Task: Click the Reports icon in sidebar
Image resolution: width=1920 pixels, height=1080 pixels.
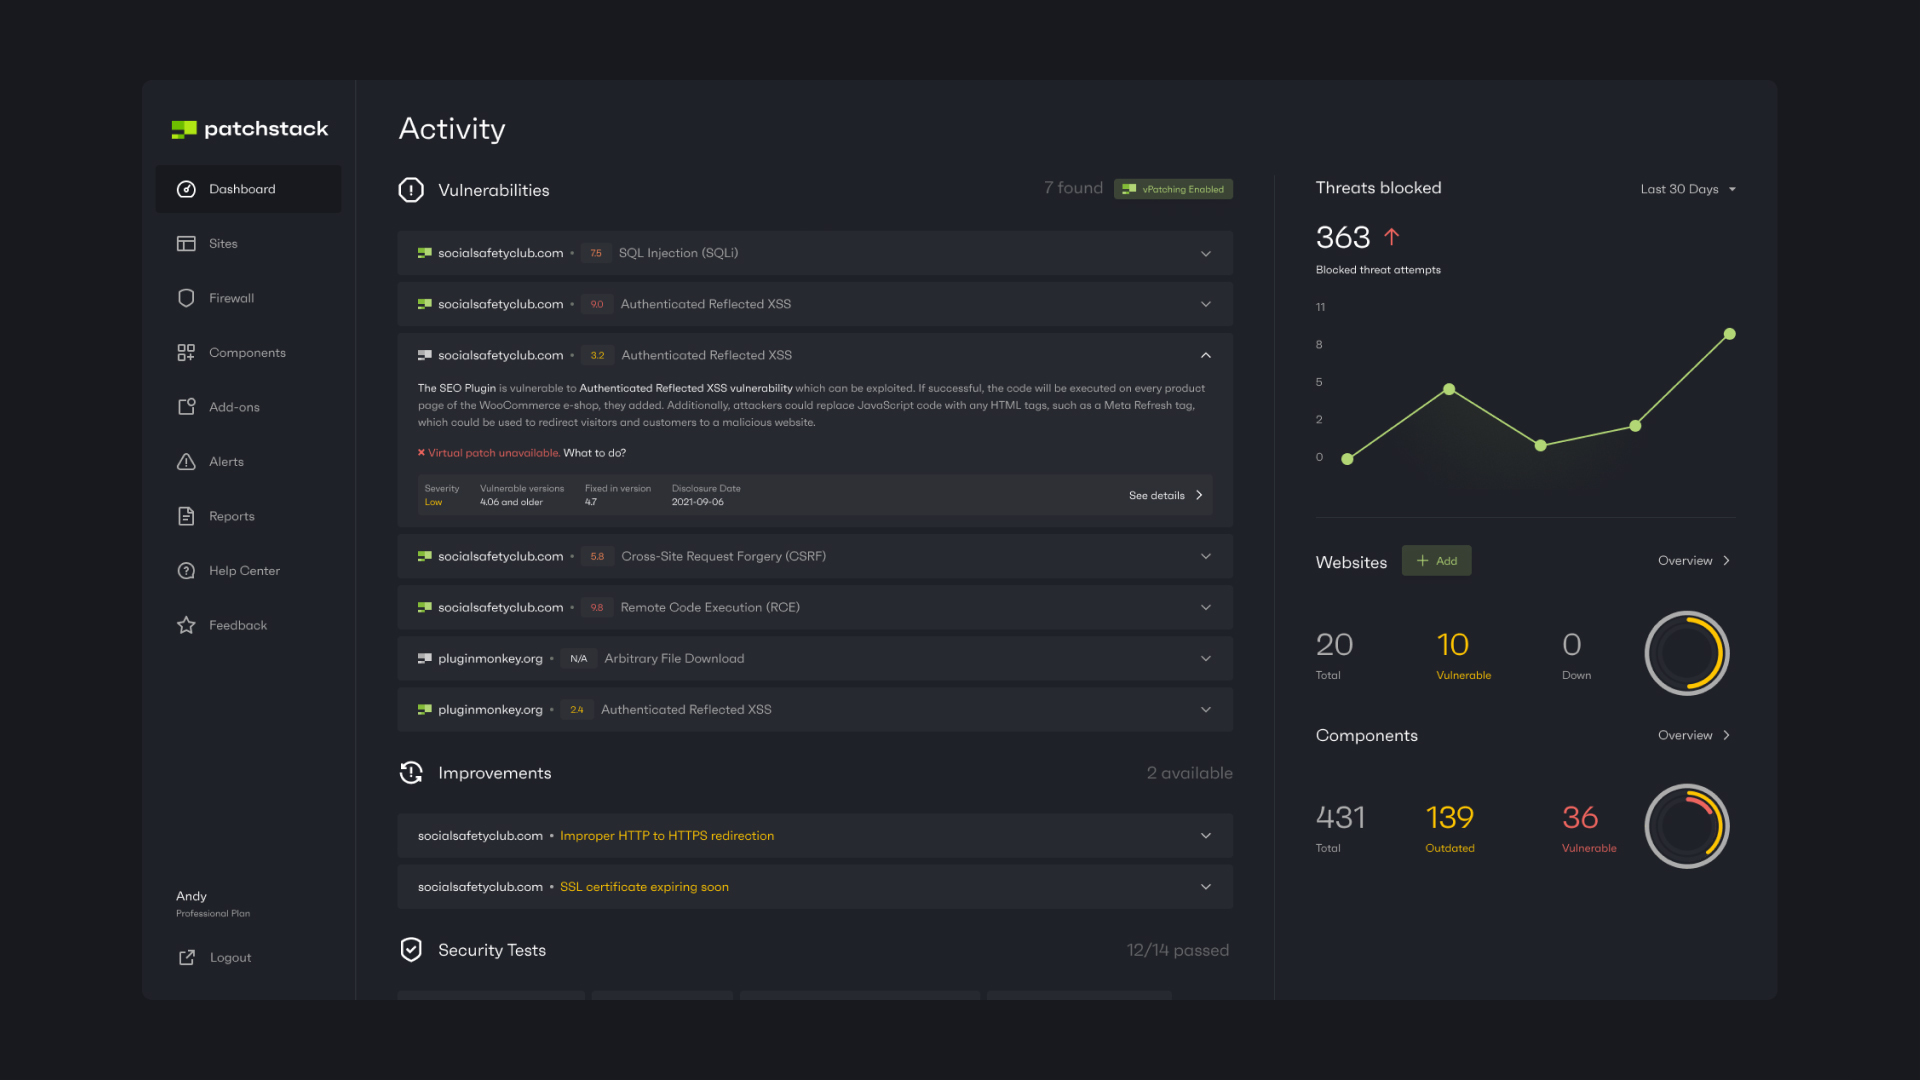Action: click(x=186, y=516)
